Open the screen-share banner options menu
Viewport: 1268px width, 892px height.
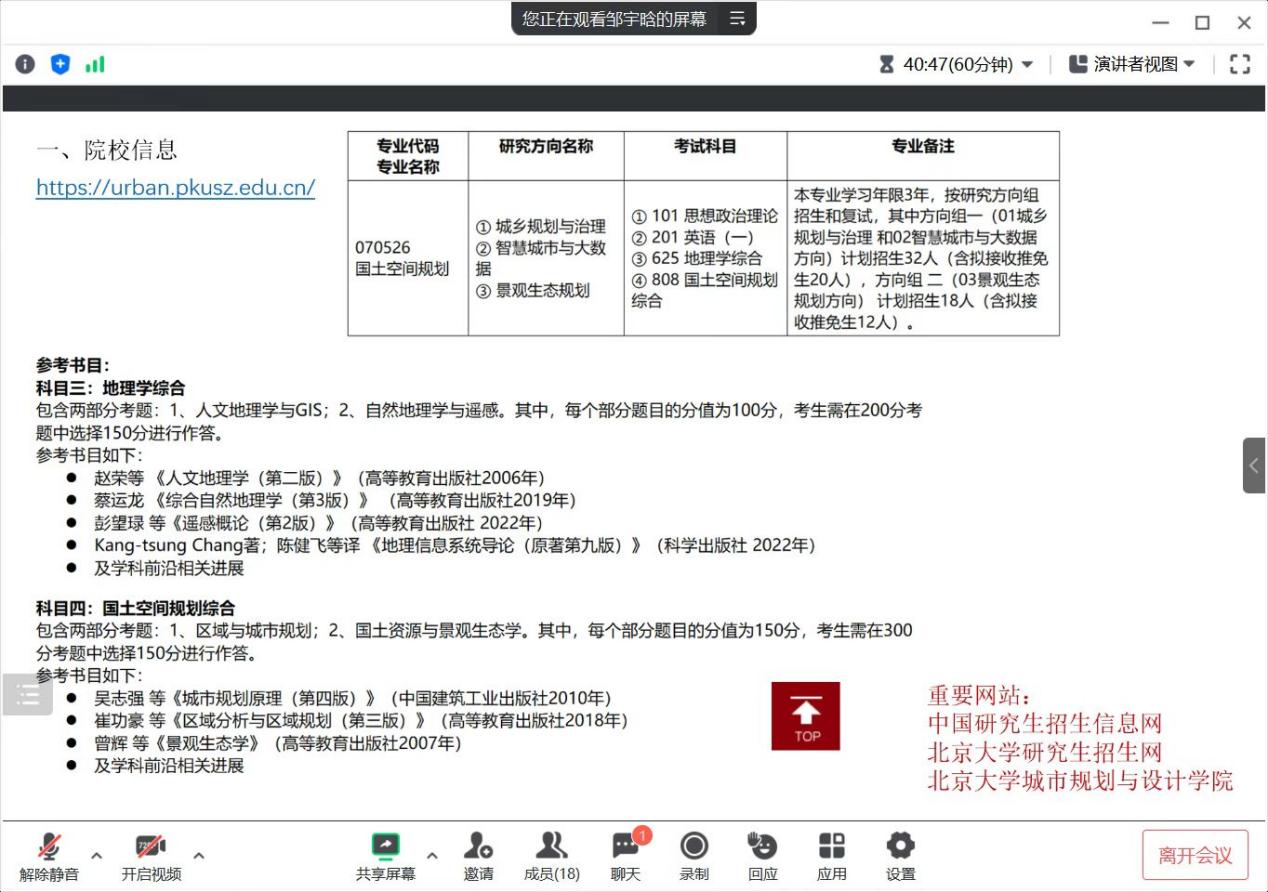tap(737, 19)
